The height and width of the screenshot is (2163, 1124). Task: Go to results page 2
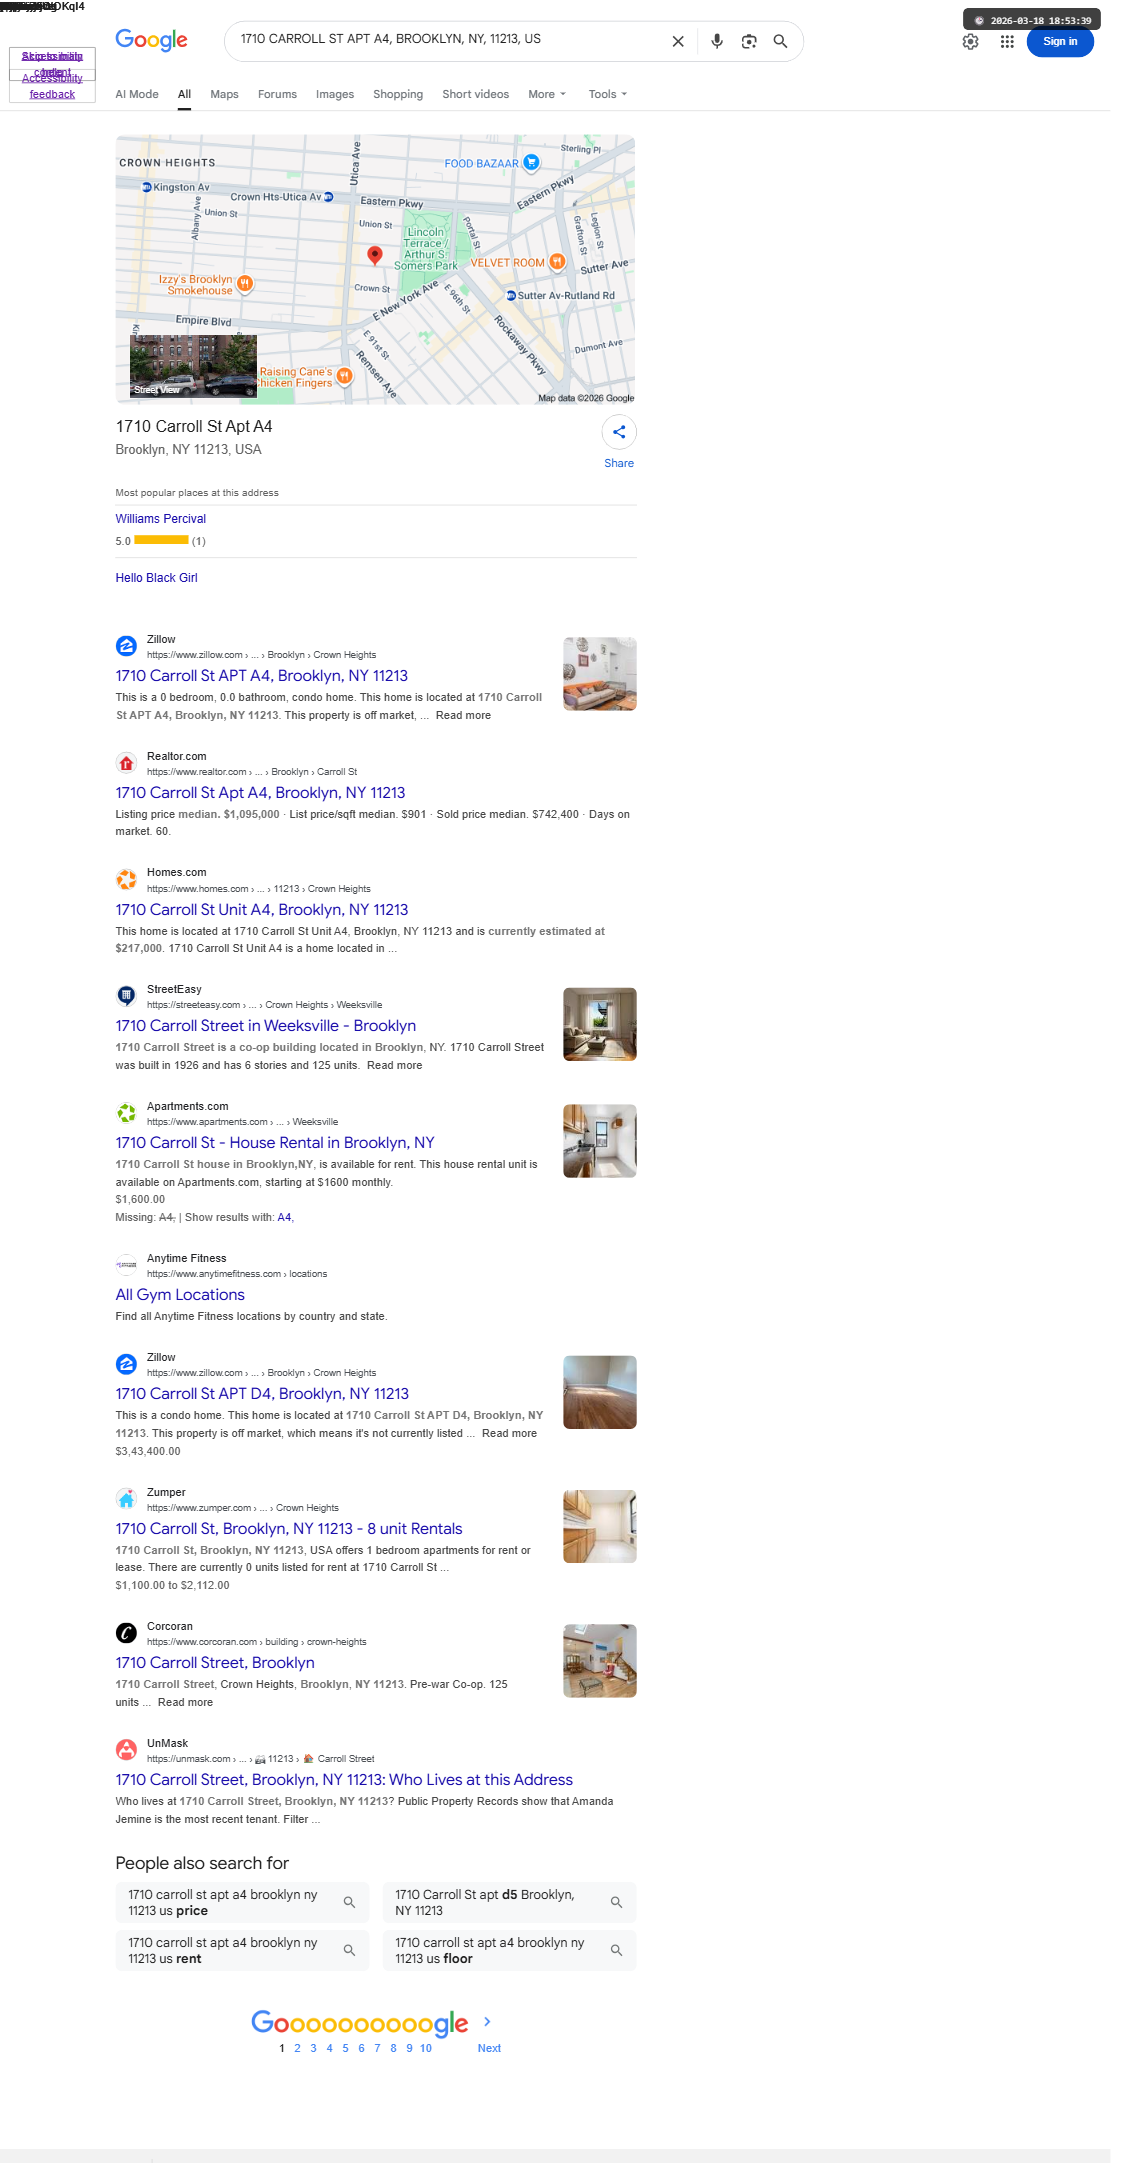(x=297, y=2048)
